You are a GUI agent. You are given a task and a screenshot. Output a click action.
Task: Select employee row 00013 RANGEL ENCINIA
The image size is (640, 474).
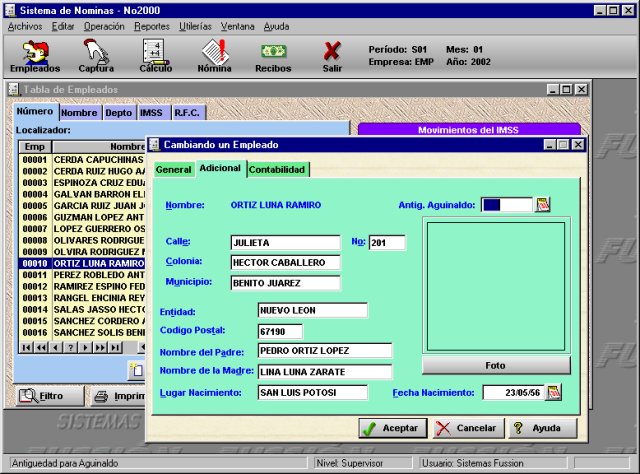pyautogui.click(x=82, y=298)
